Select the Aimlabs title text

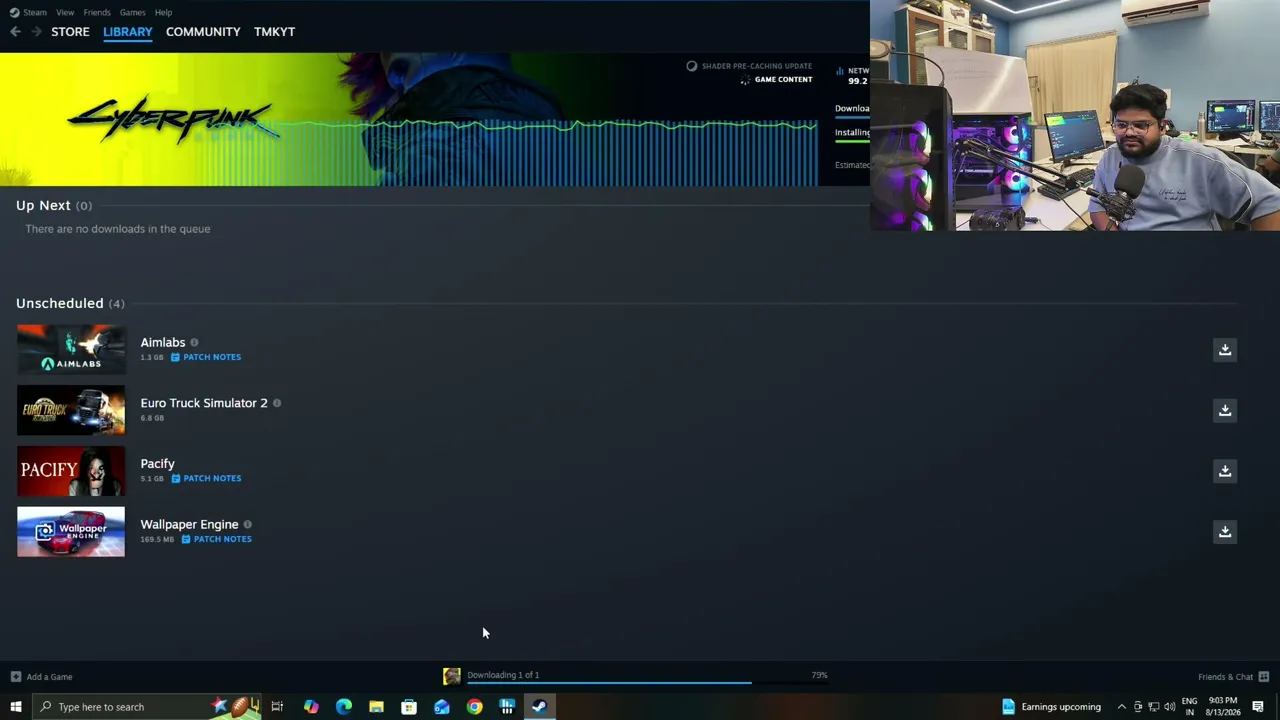(x=163, y=342)
